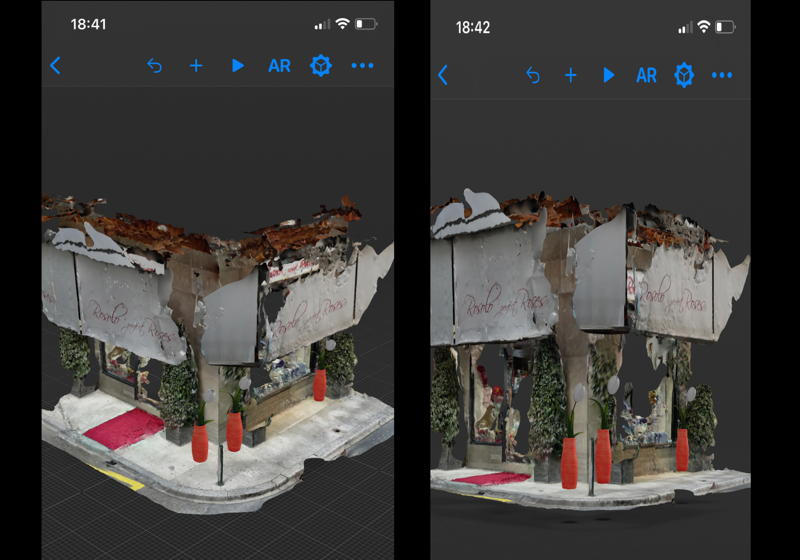Viewport: 800px width, 560px height.
Task: Tap the back chevron on the 18:41 screen
Action: point(55,66)
